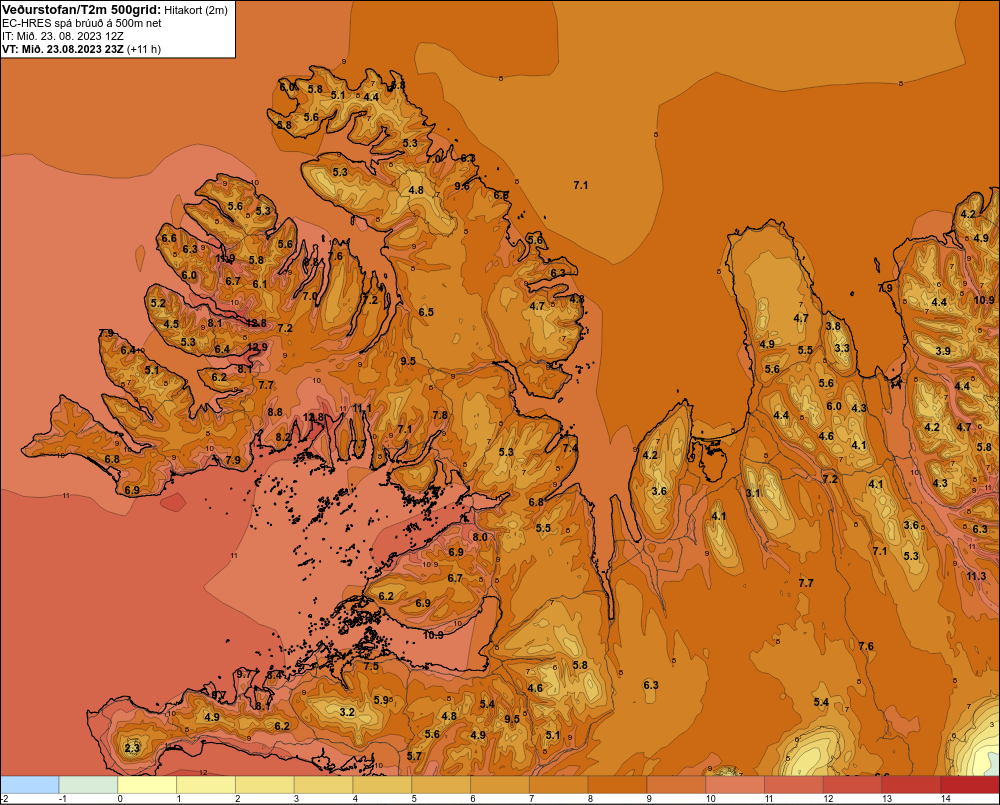Image resolution: width=1000 pixels, height=805 pixels.
Task: Choose the 10 to 11 degree legend swatch
Action: pos(735,785)
